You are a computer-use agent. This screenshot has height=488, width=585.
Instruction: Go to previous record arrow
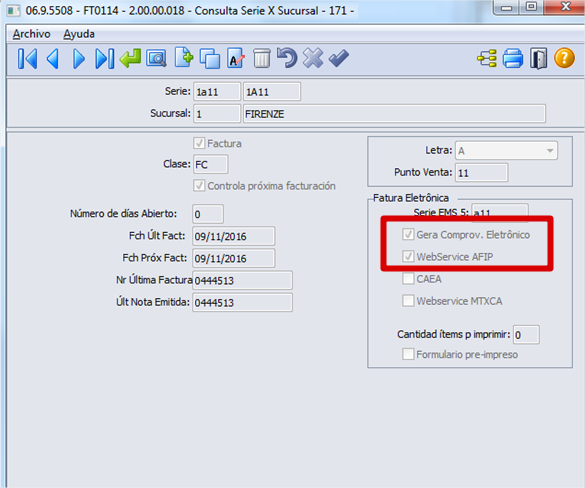click(x=53, y=59)
